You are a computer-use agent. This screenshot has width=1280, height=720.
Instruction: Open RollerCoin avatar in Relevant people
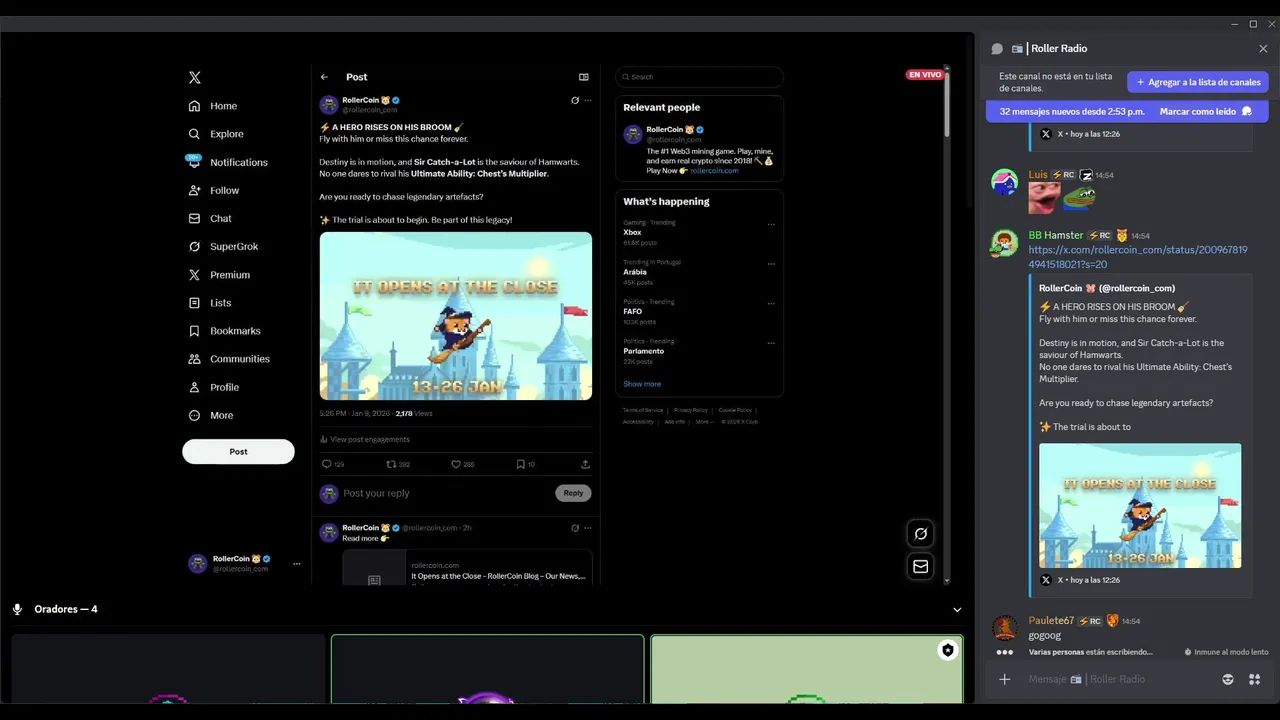(632, 134)
